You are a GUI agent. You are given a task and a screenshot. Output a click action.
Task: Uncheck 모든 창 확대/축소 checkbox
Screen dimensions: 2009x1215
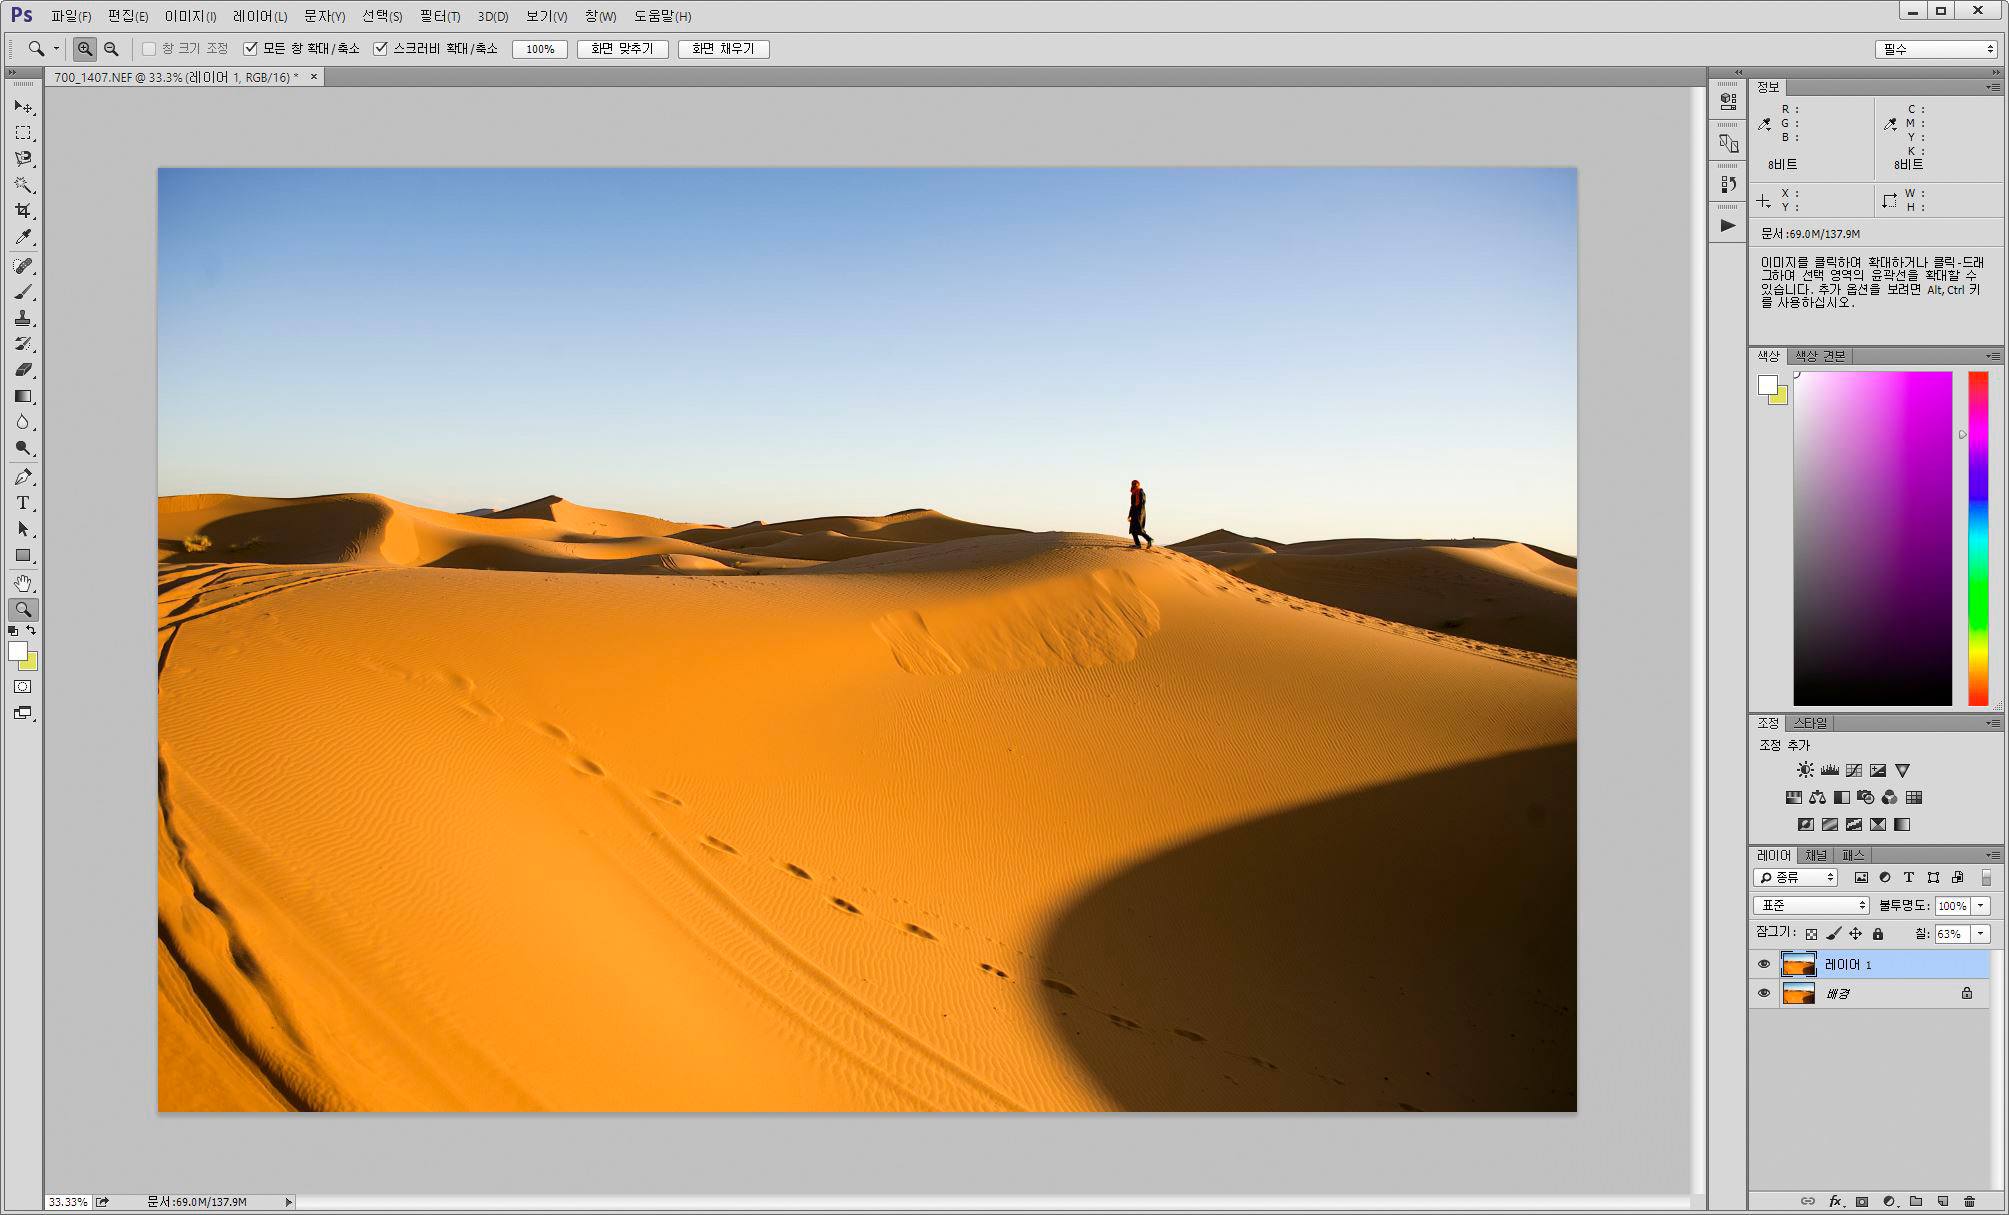(x=251, y=49)
